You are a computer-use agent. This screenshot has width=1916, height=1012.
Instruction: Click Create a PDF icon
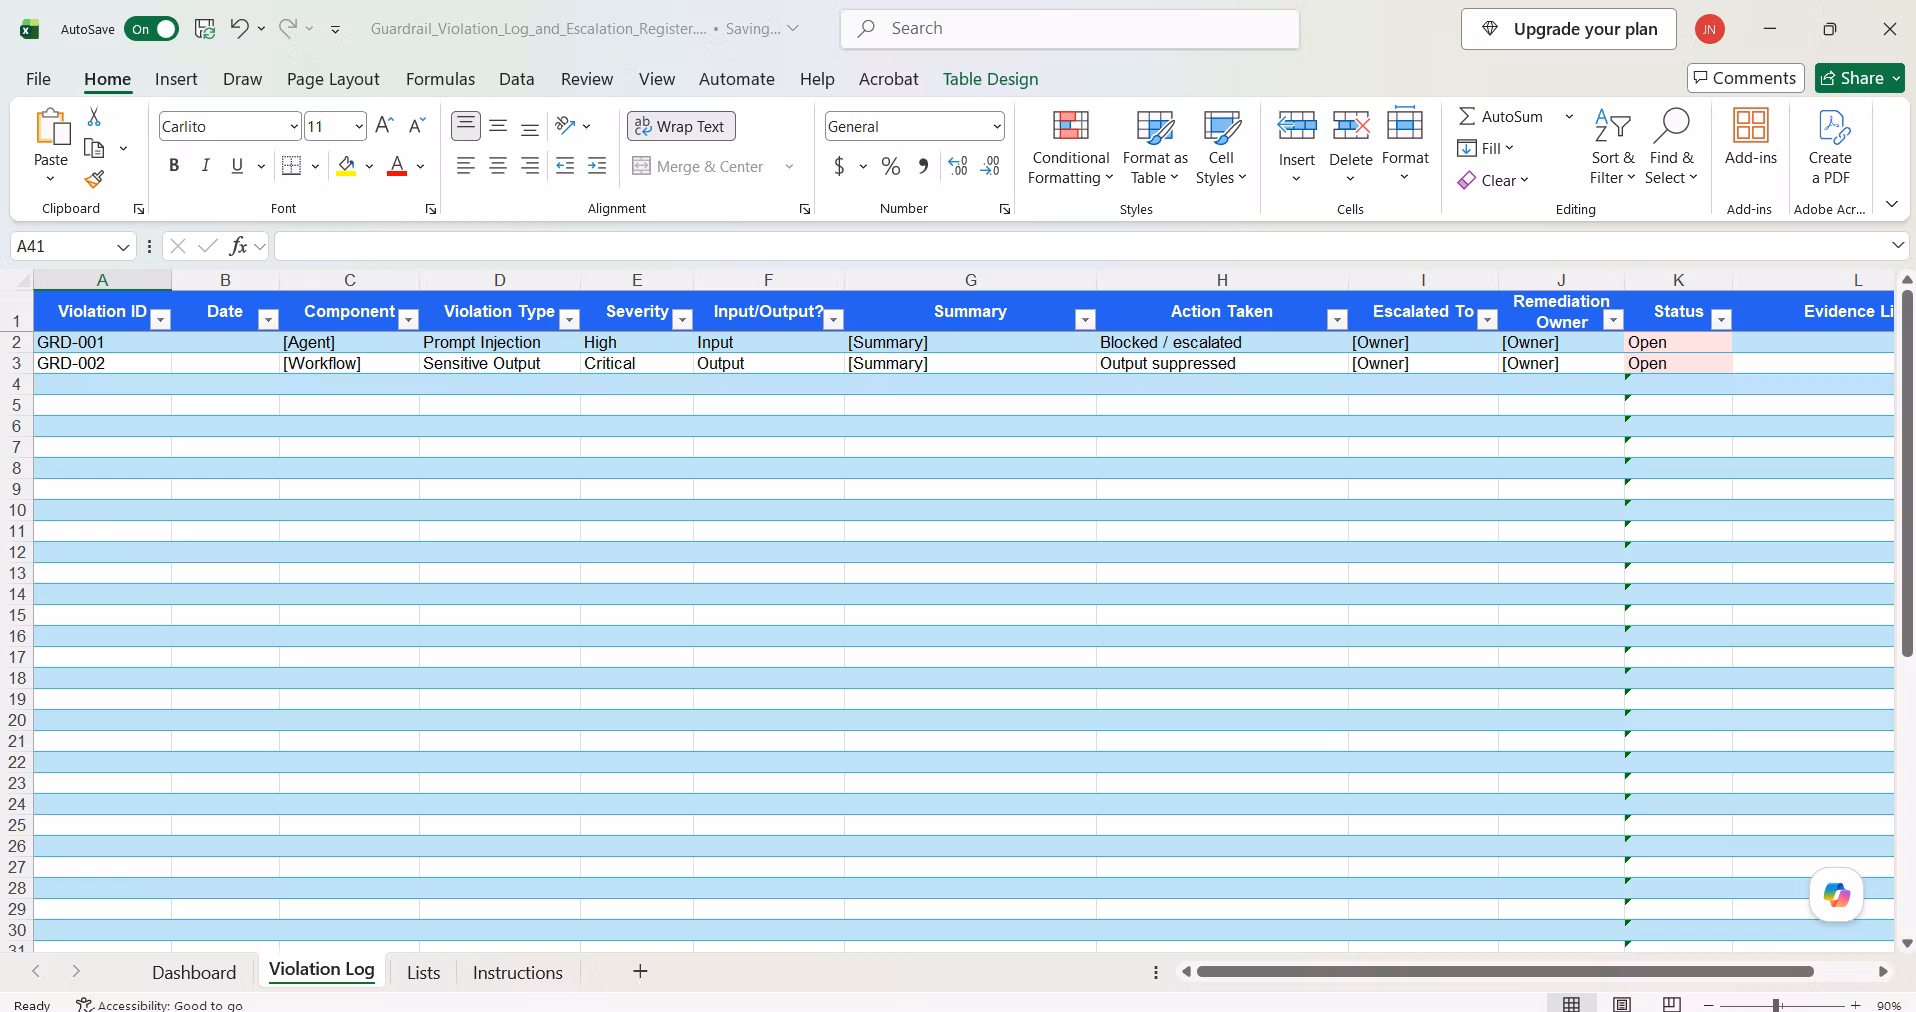click(x=1830, y=126)
